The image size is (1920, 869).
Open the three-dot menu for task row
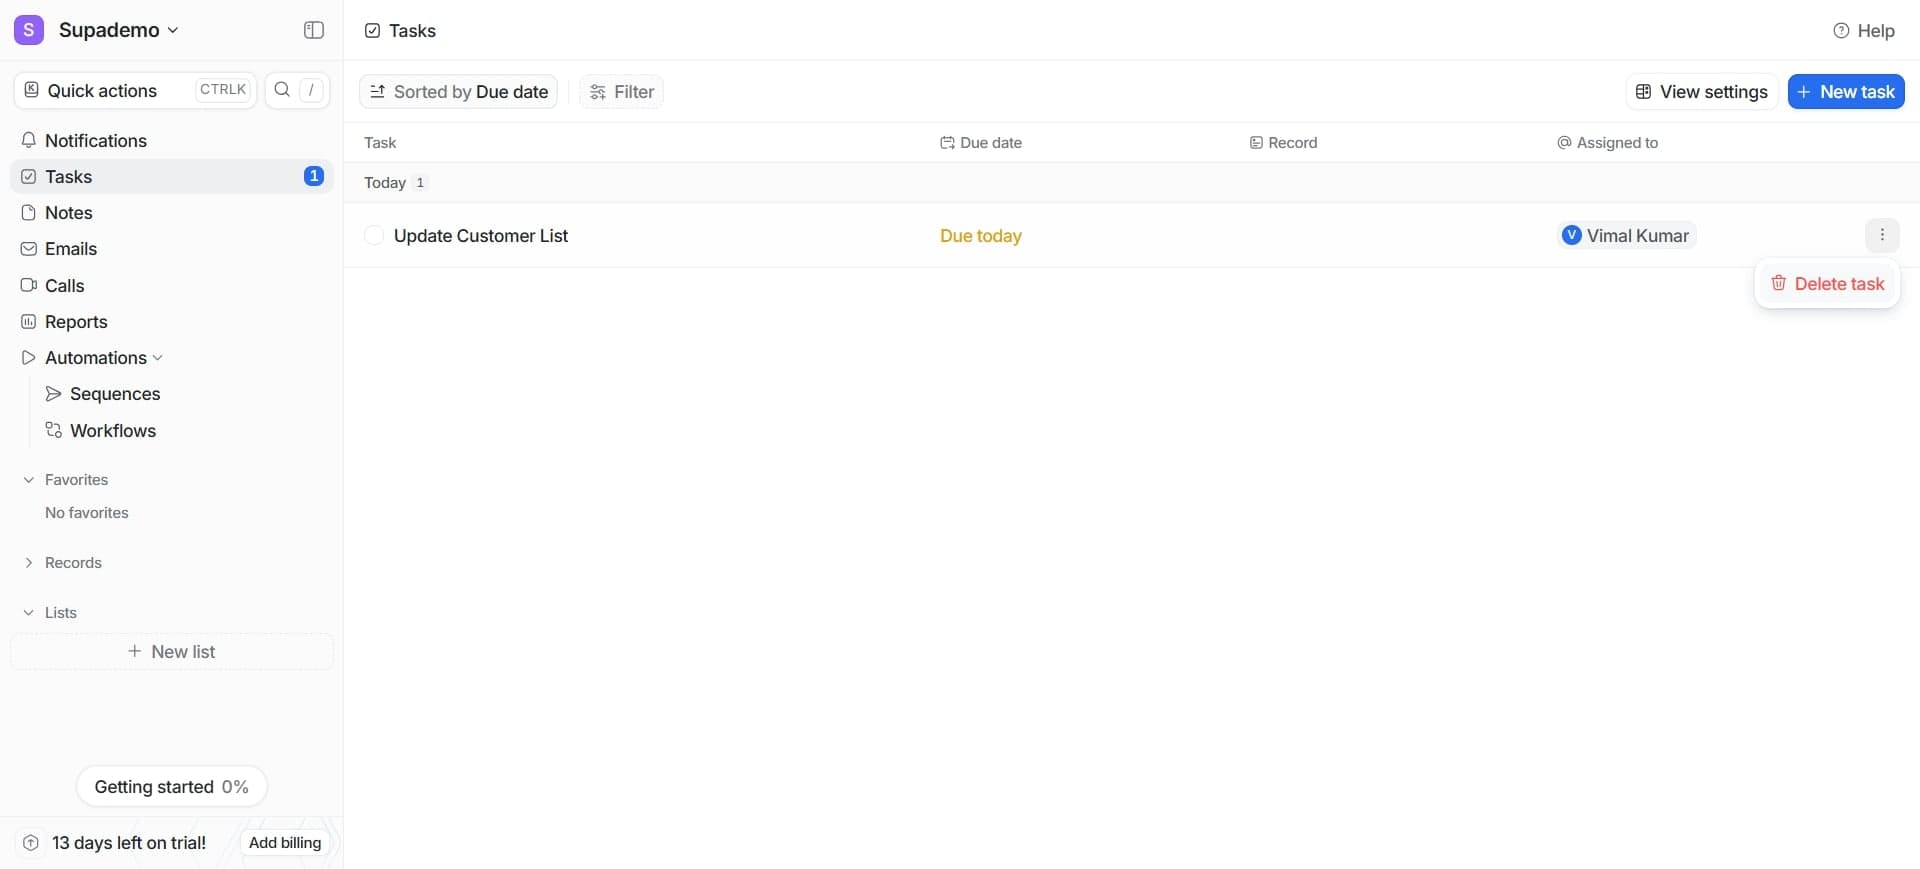coord(1881,235)
